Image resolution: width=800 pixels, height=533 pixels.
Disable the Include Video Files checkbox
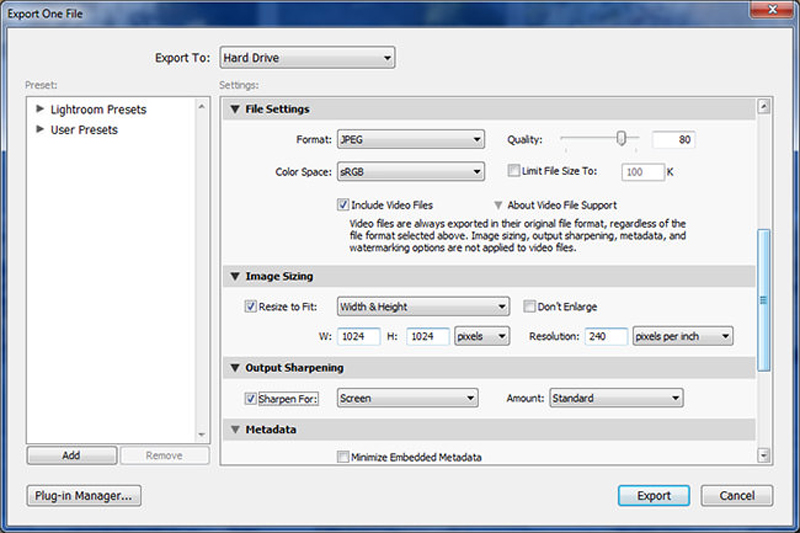(343, 205)
